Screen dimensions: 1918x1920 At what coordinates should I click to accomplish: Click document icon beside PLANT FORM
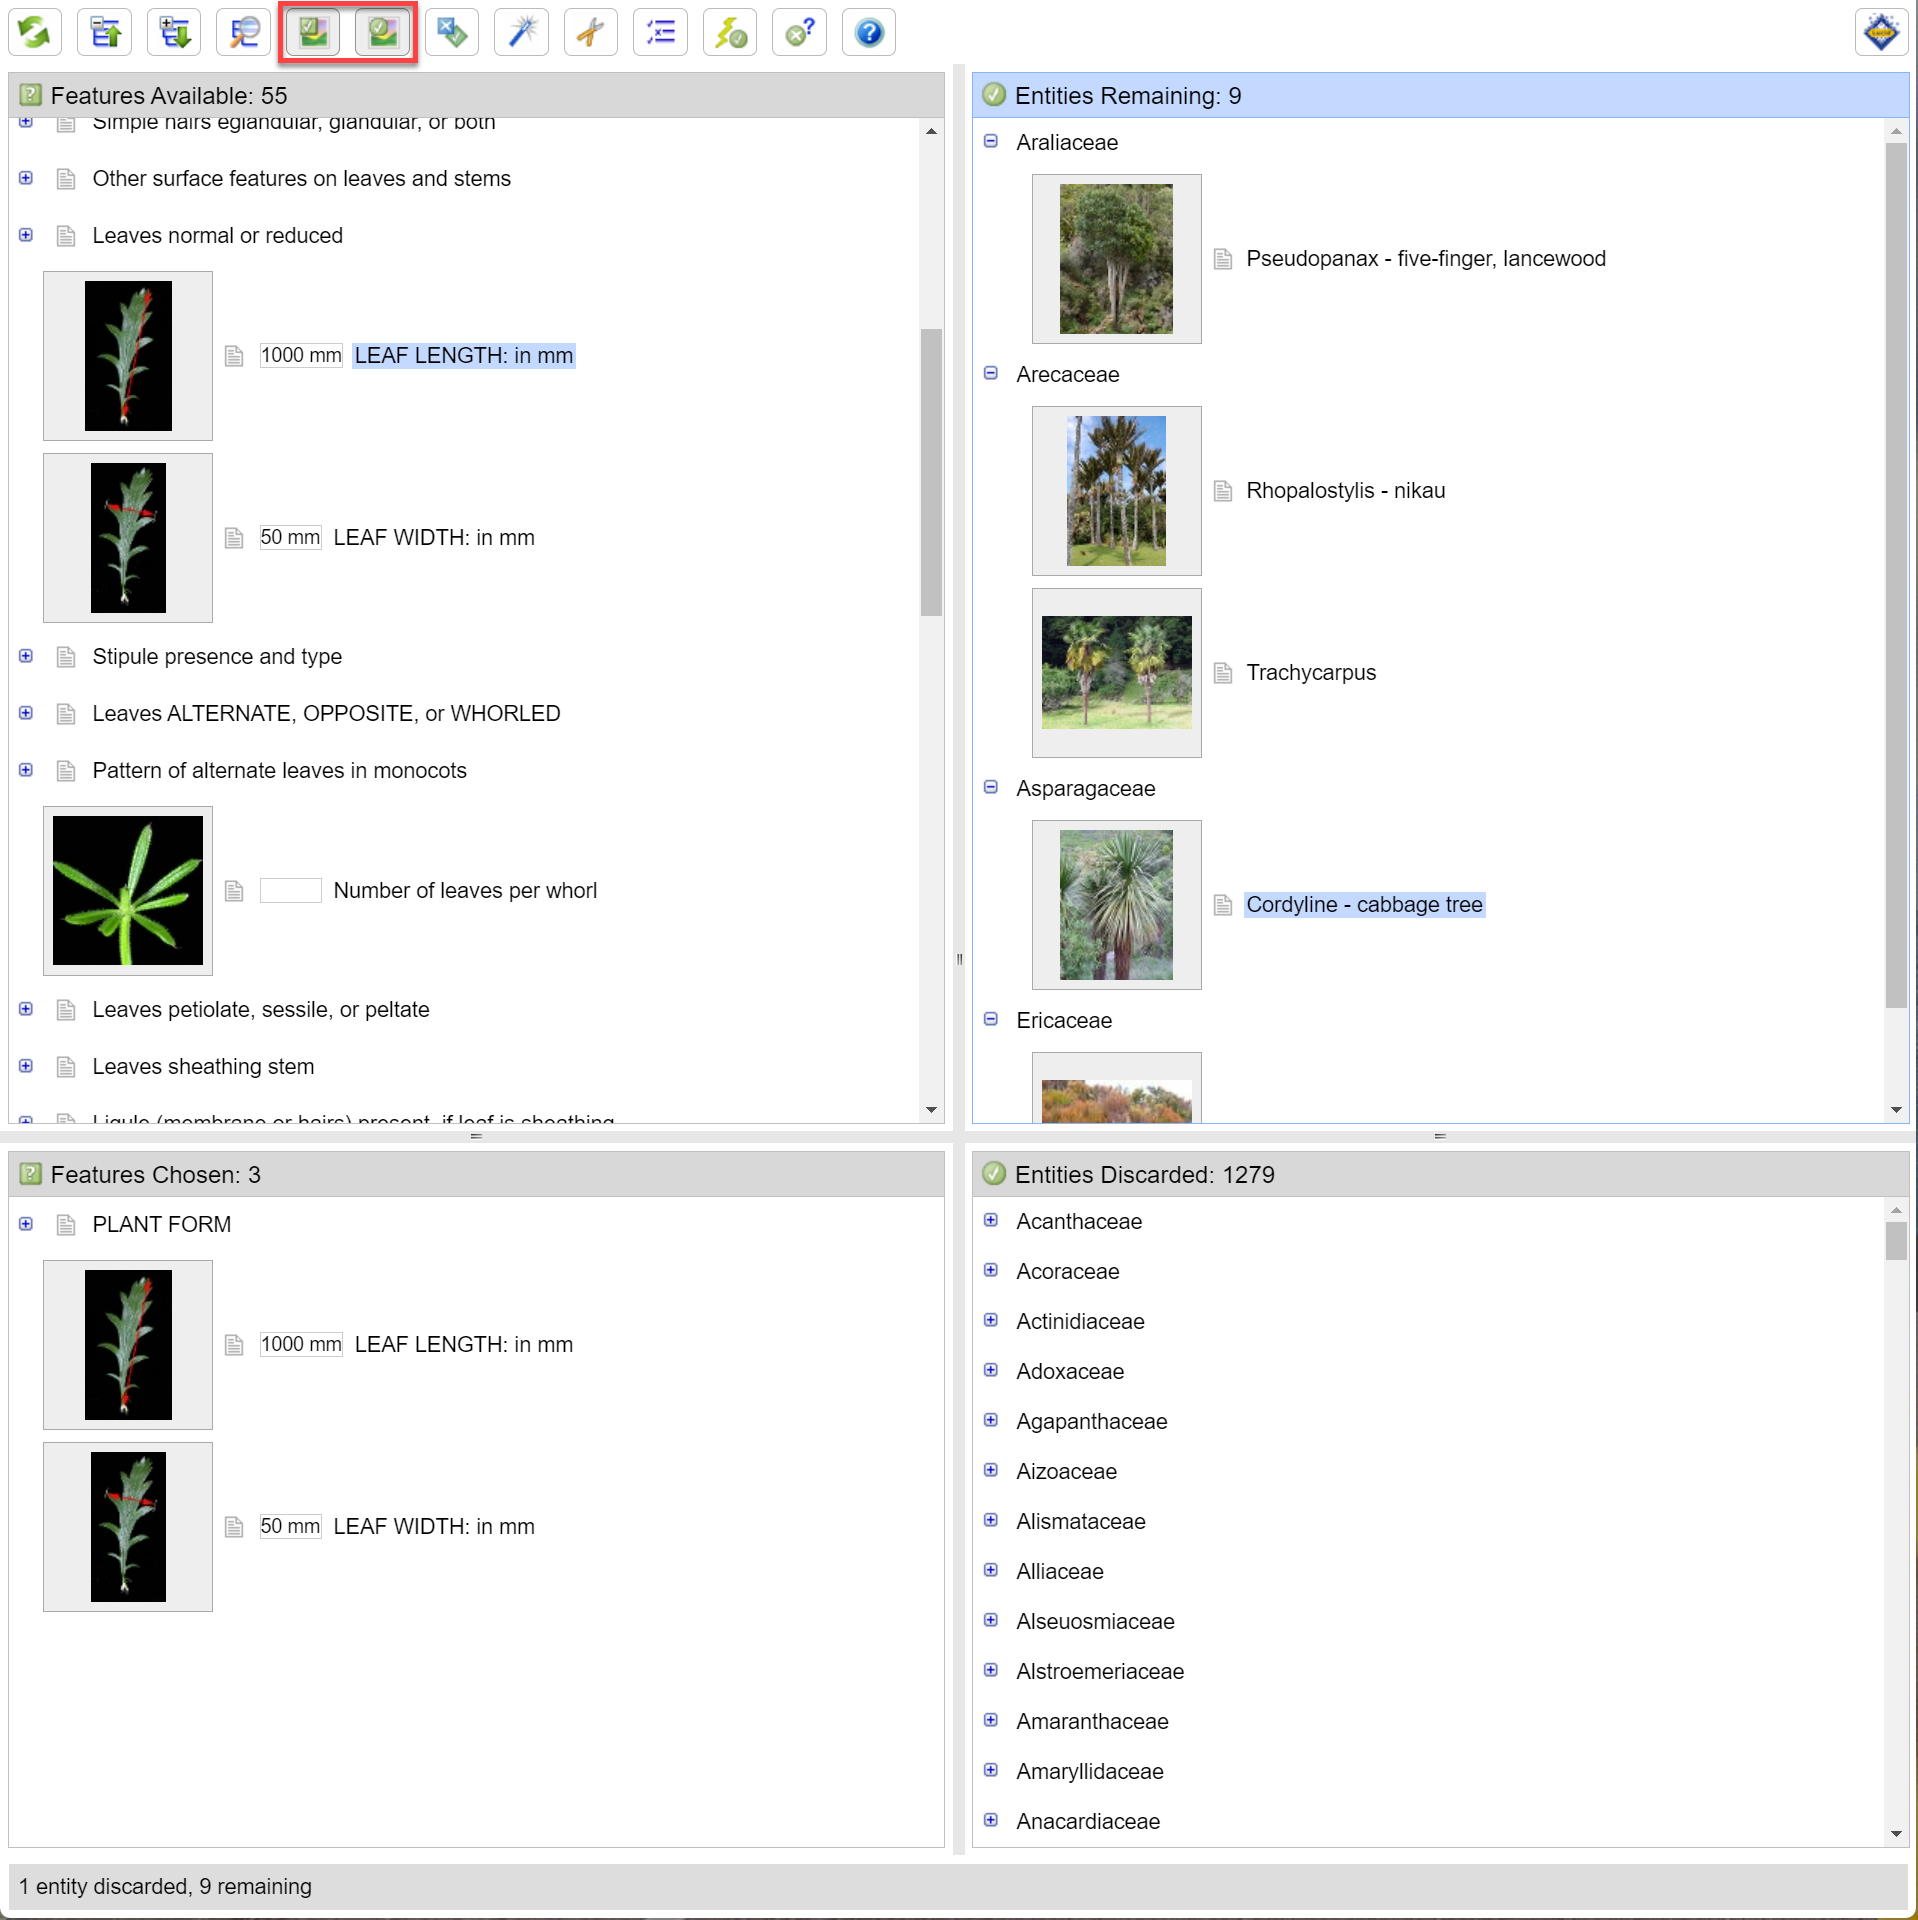pyautogui.click(x=66, y=1225)
